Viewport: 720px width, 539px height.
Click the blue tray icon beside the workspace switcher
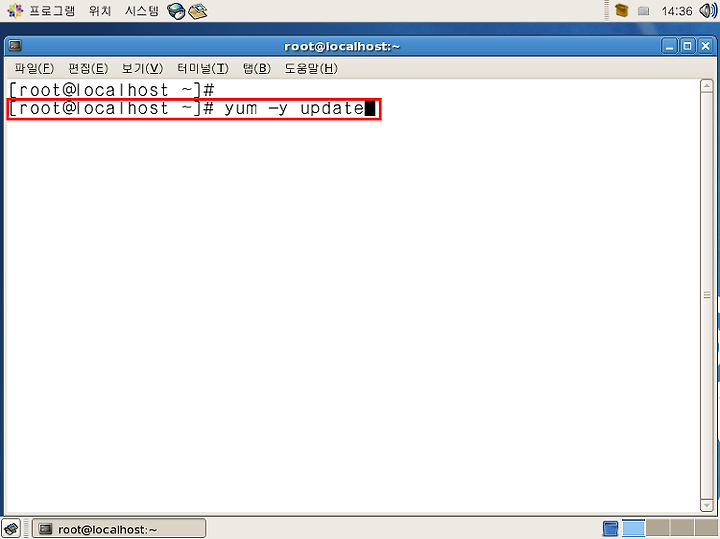pos(610,528)
